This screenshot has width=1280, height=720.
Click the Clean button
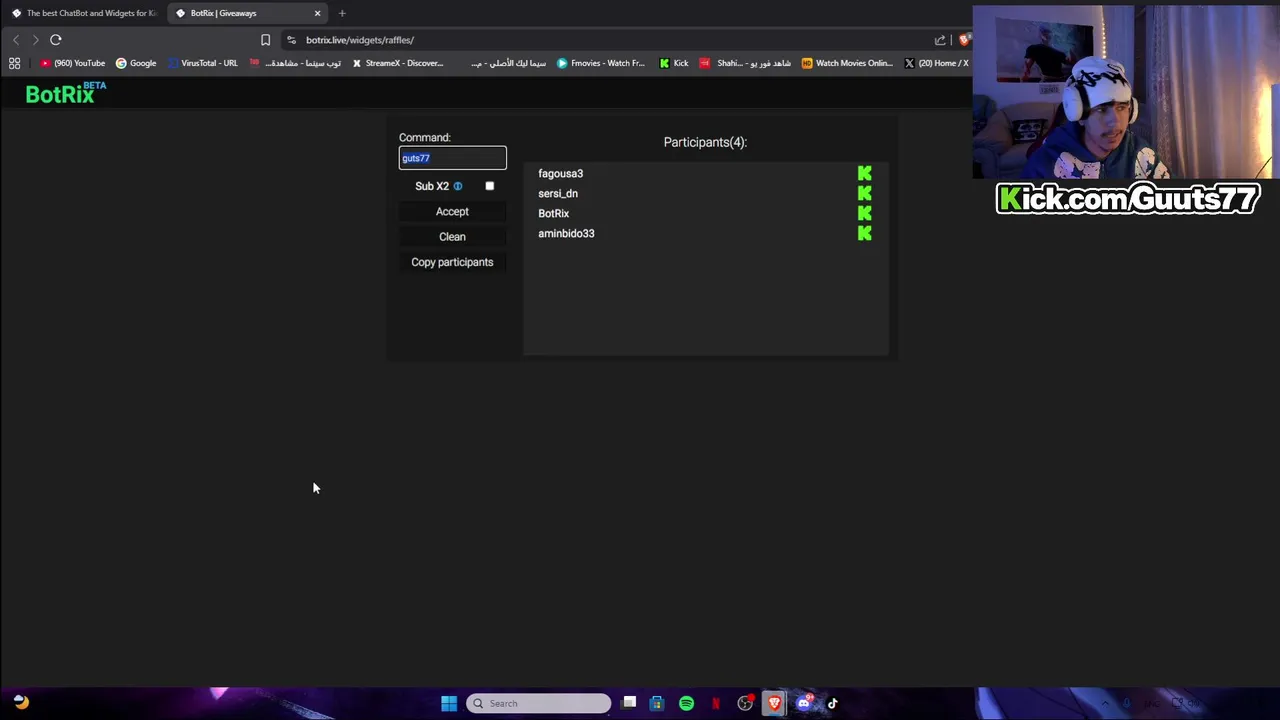pyautogui.click(x=452, y=237)
